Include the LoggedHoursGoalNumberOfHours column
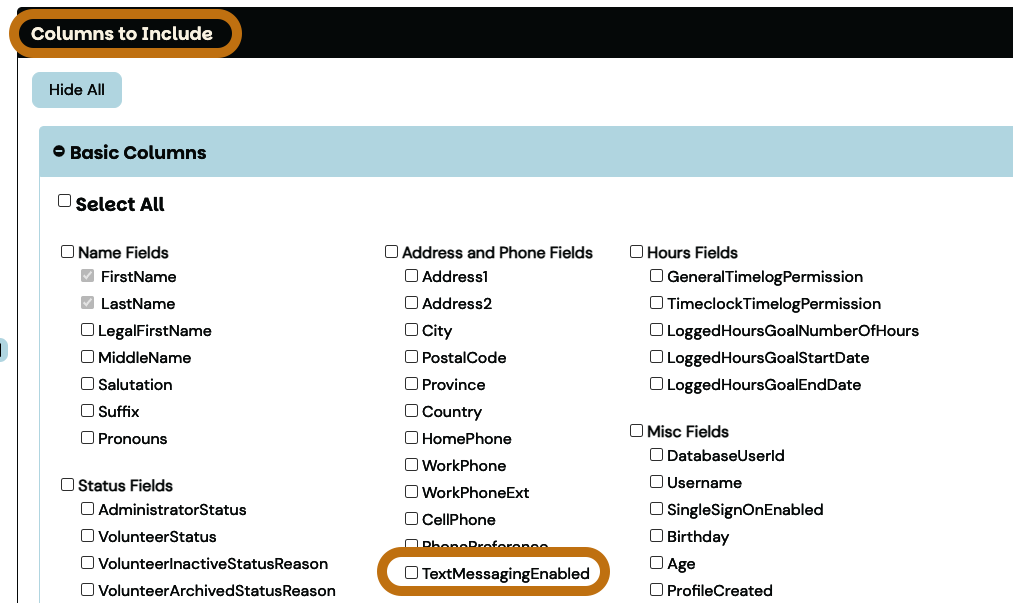The image size is (1013, 603). (x=657, y=330)
